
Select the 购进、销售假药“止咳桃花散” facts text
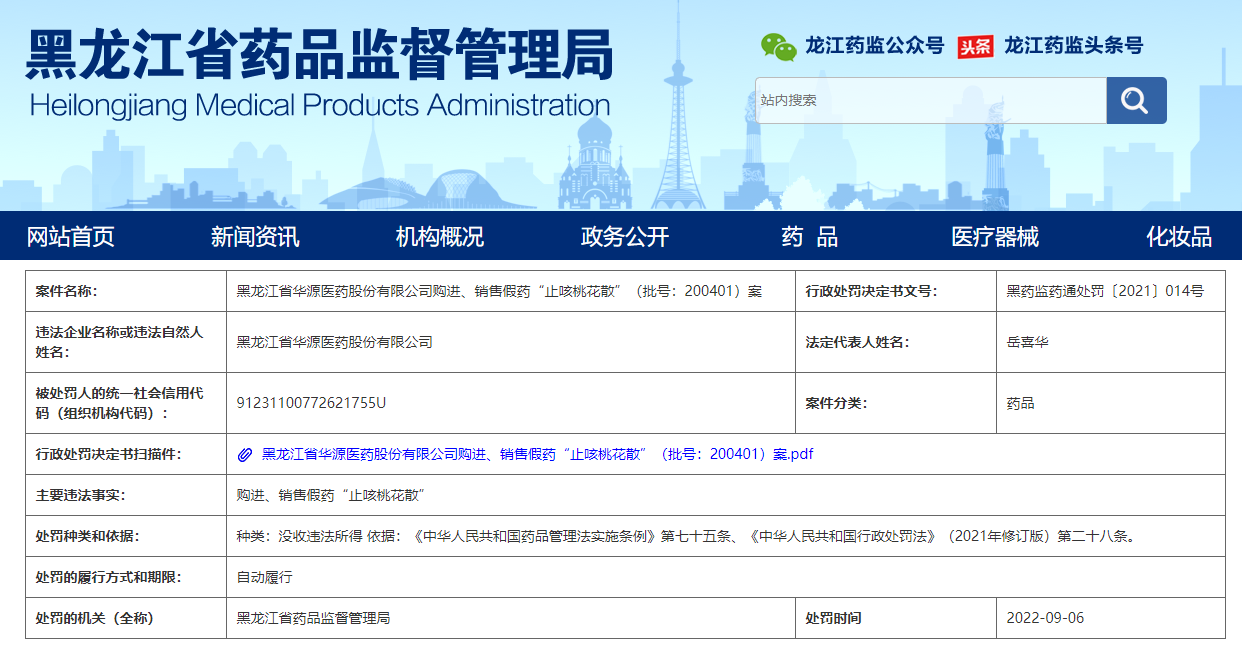coord(332,495)
